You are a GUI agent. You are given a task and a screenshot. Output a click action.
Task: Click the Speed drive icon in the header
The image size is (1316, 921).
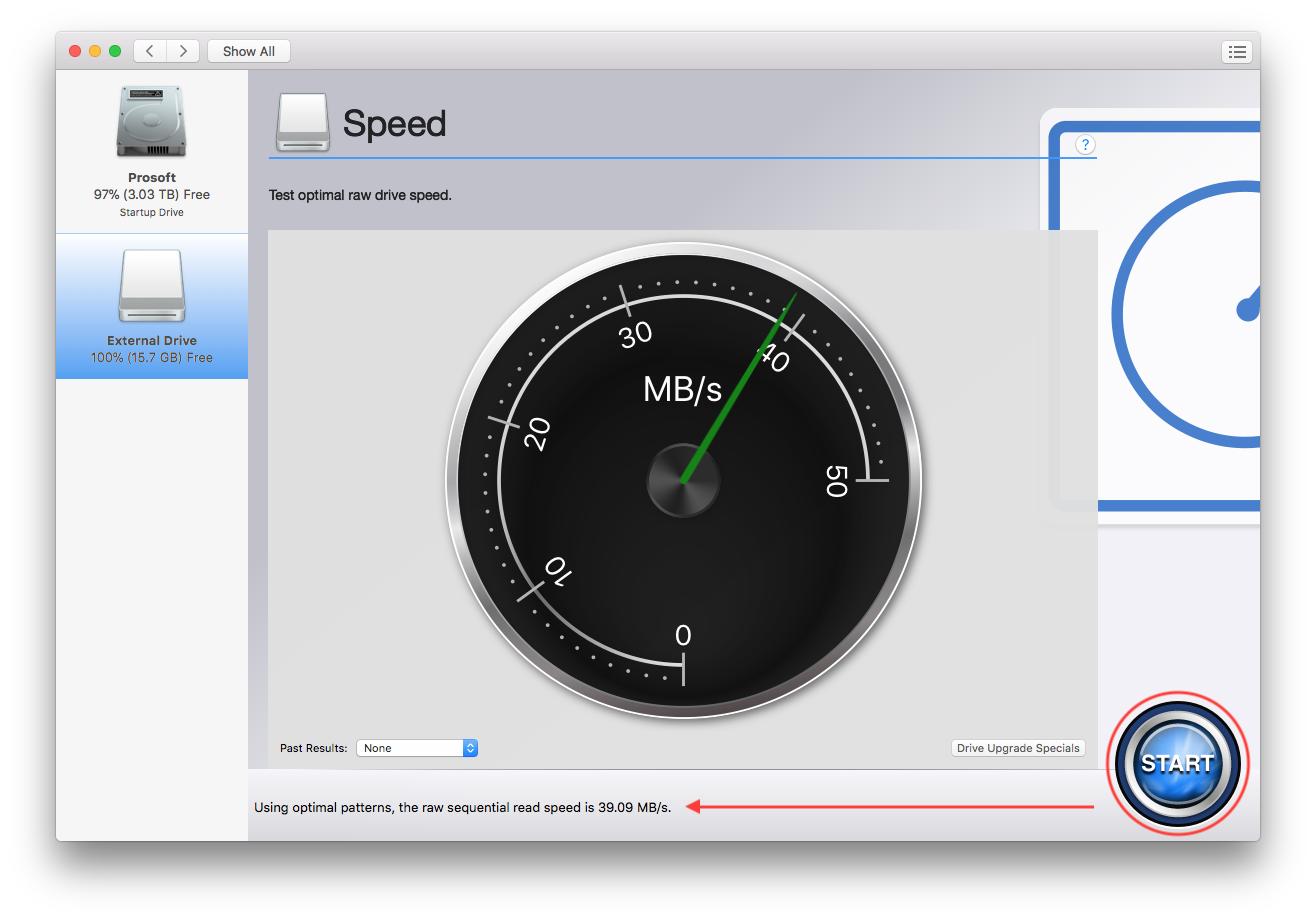[x=302, y=122]
